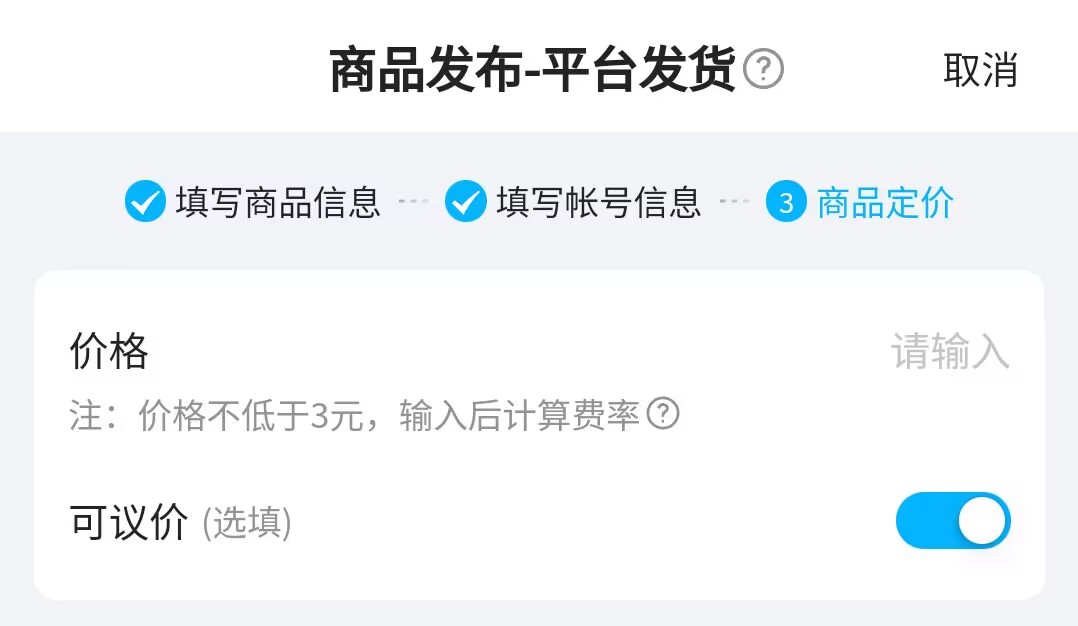The image size is (1078, 626).
Task: Click dashed connector after 填写商品信息
Action: pos(413,201)
